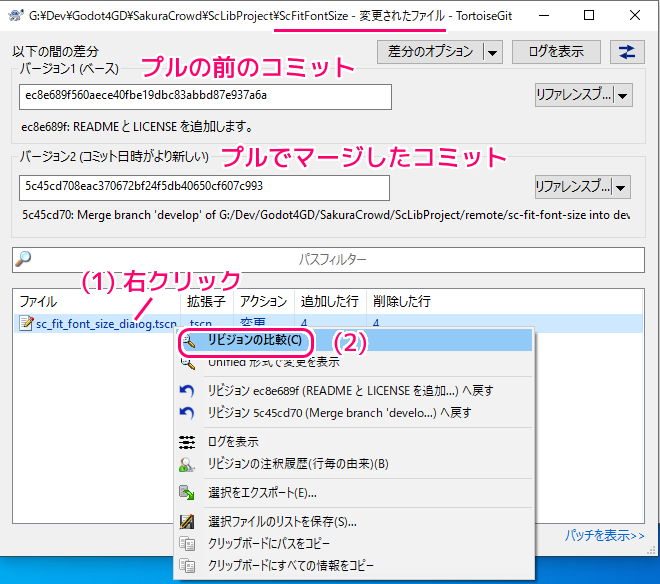
Task: Click the リファレンスブ... button for version 1
Action: pos(574,95)
